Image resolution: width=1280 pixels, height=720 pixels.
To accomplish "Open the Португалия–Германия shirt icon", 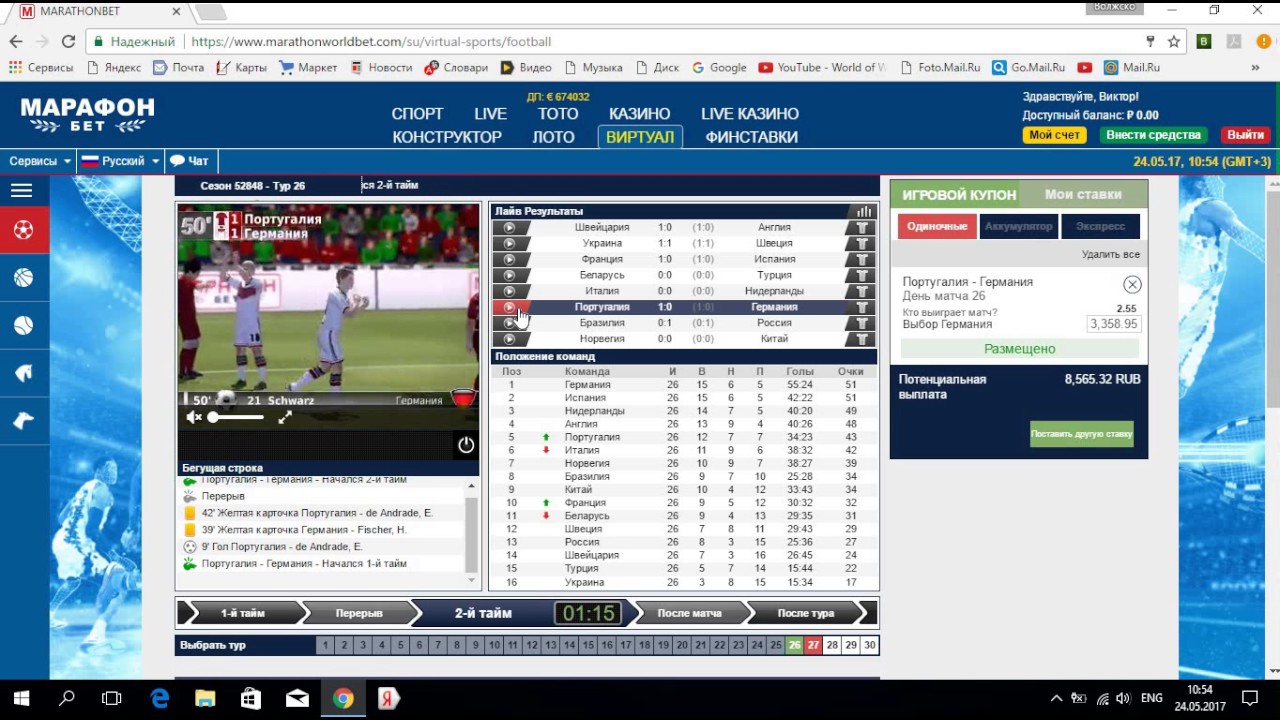I will [x=860, y=307].
